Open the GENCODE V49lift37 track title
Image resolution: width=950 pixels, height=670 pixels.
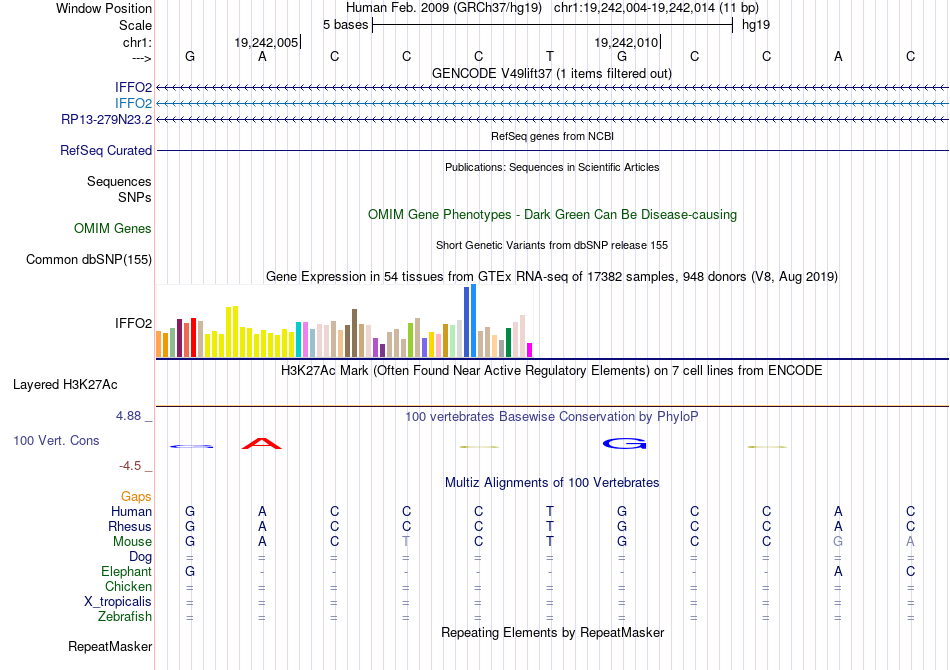pyautogui.click(x=551, y=73)
